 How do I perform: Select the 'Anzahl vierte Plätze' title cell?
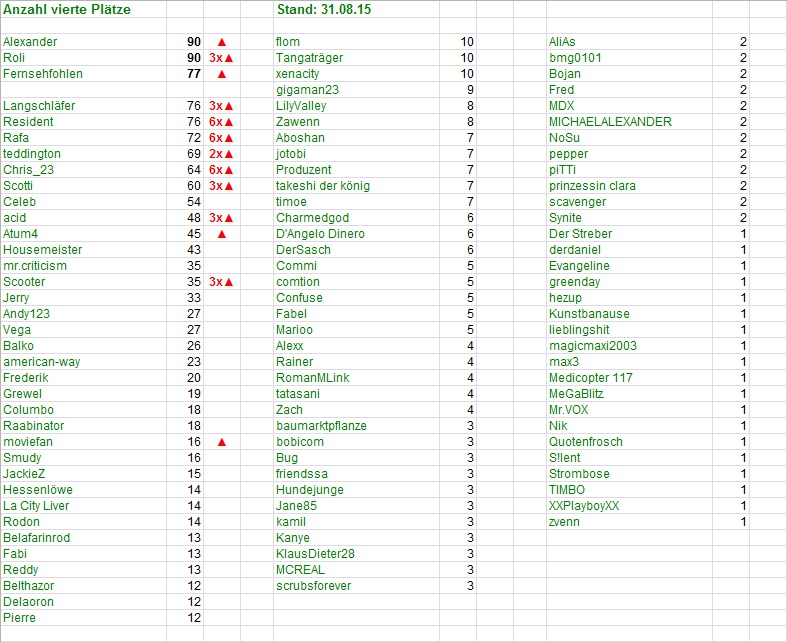click(x=66, y=10)
